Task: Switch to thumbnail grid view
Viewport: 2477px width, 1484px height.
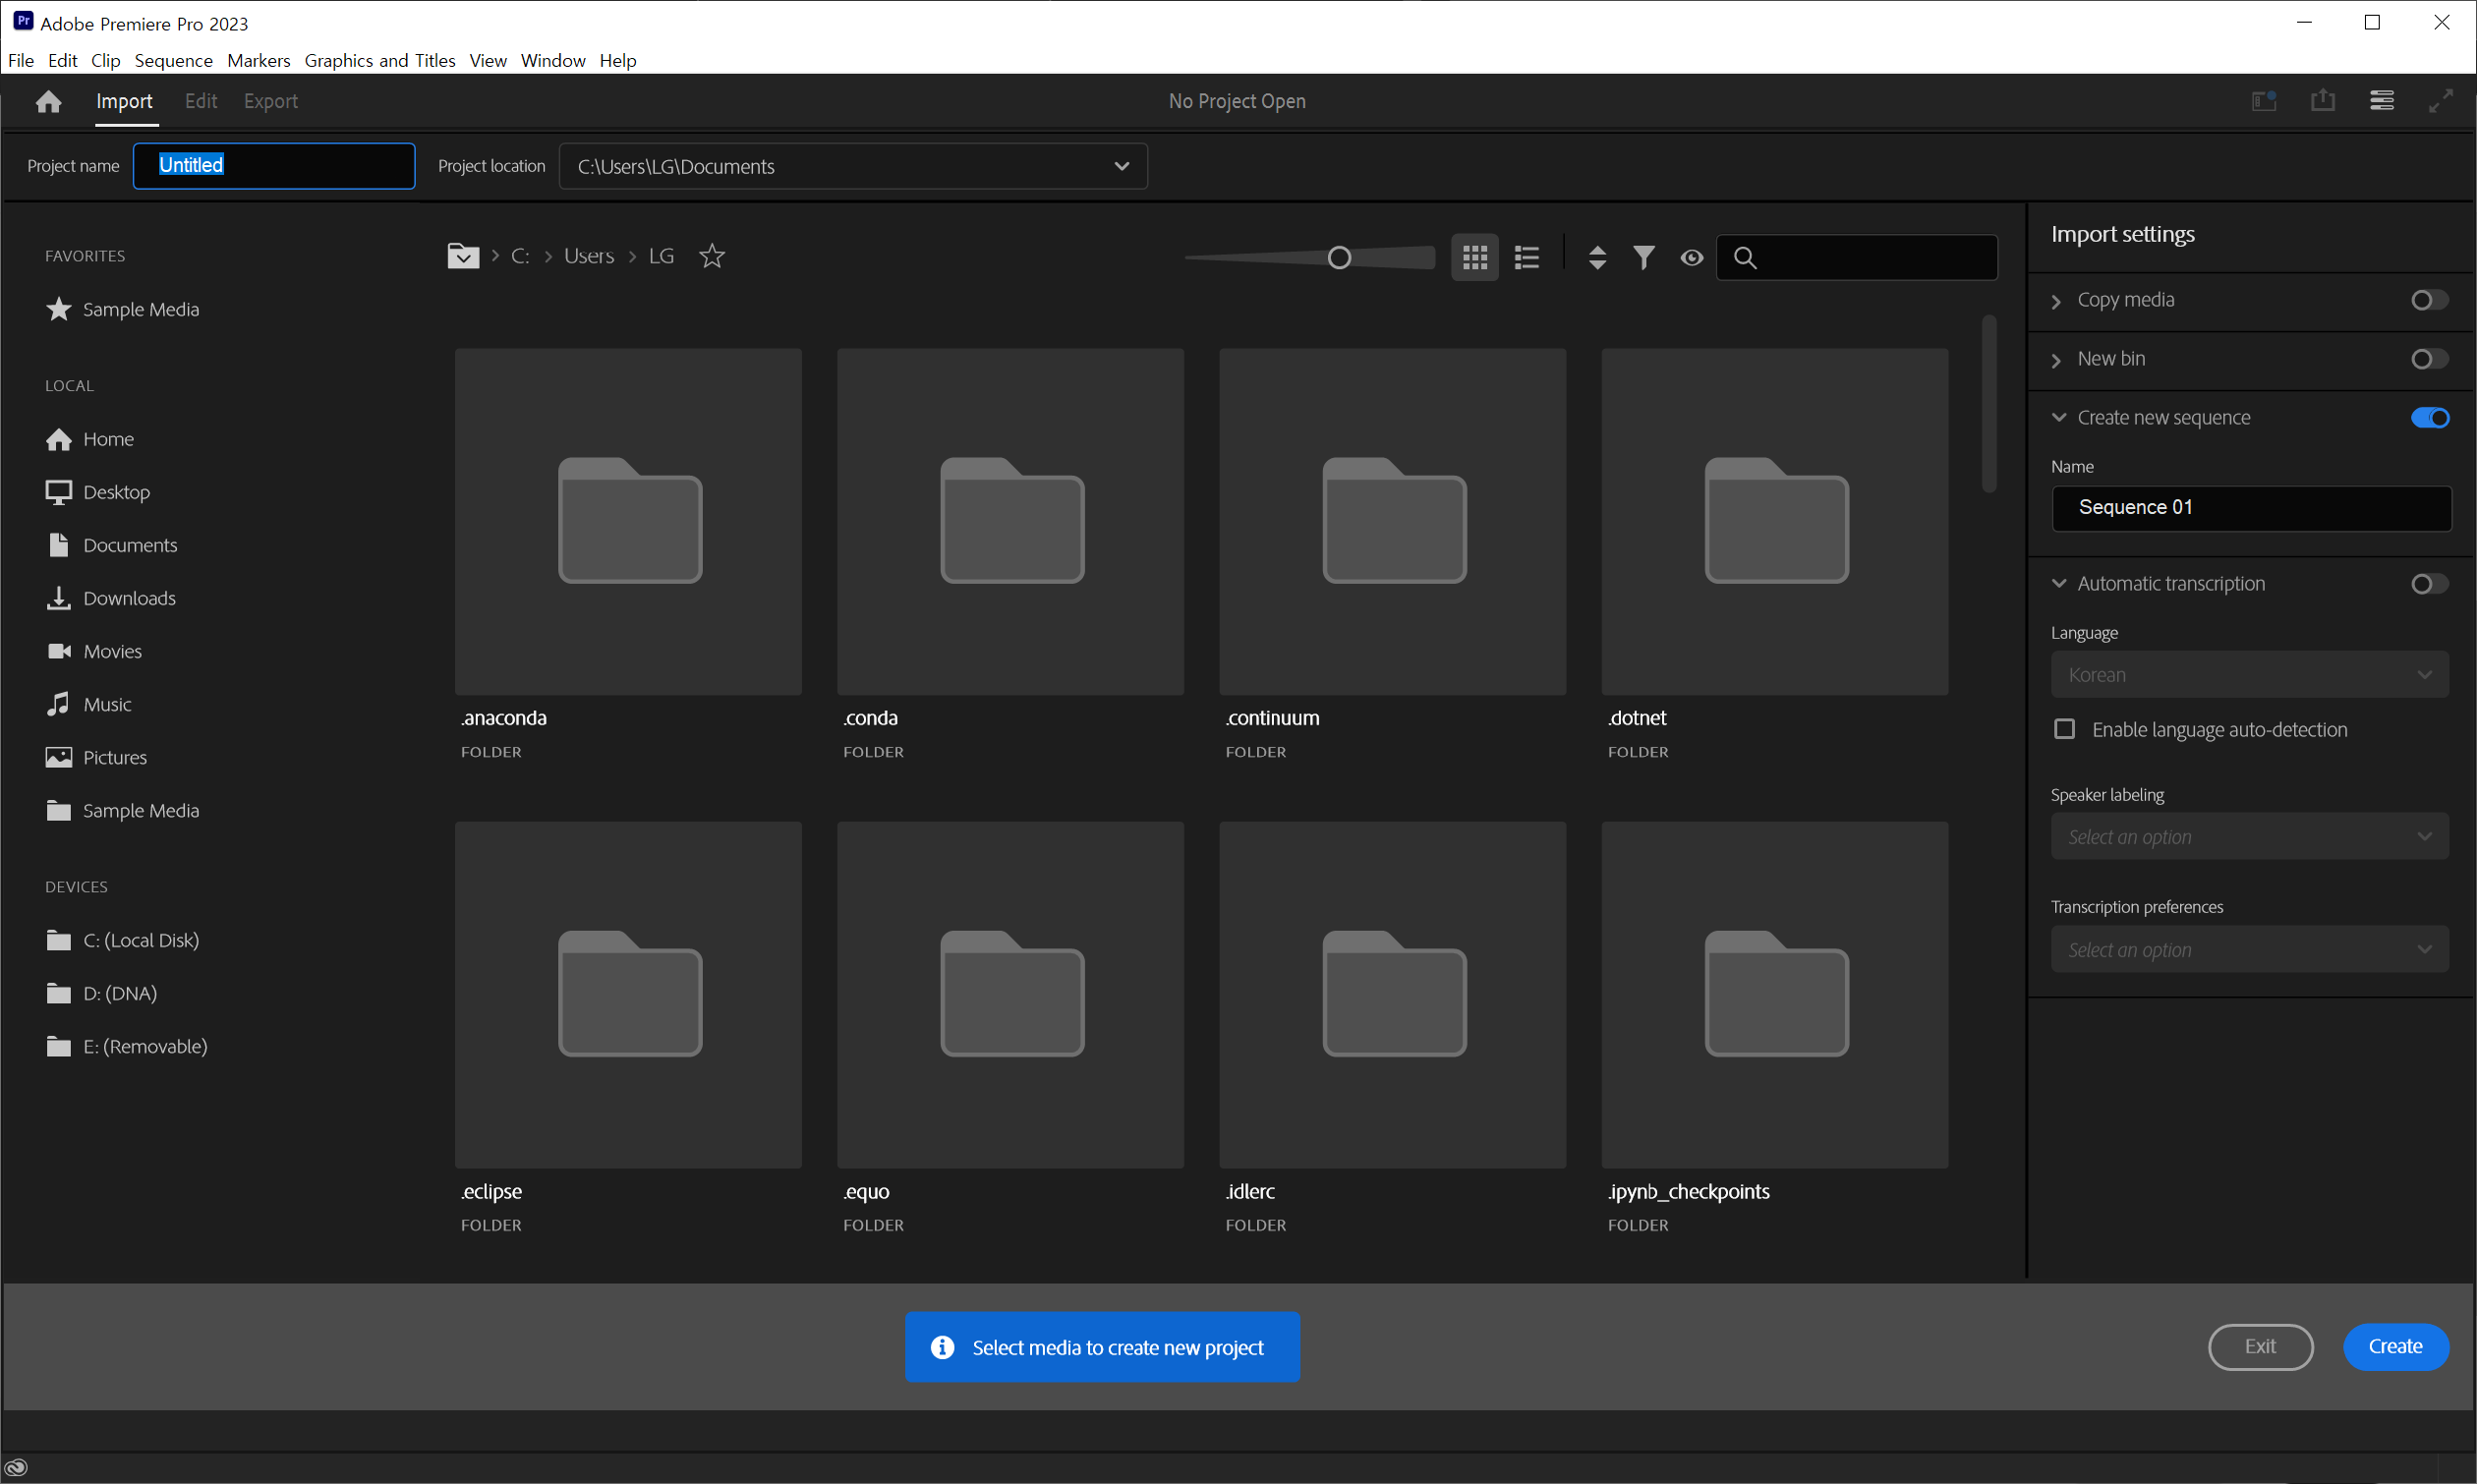Action: (1474, 257)
